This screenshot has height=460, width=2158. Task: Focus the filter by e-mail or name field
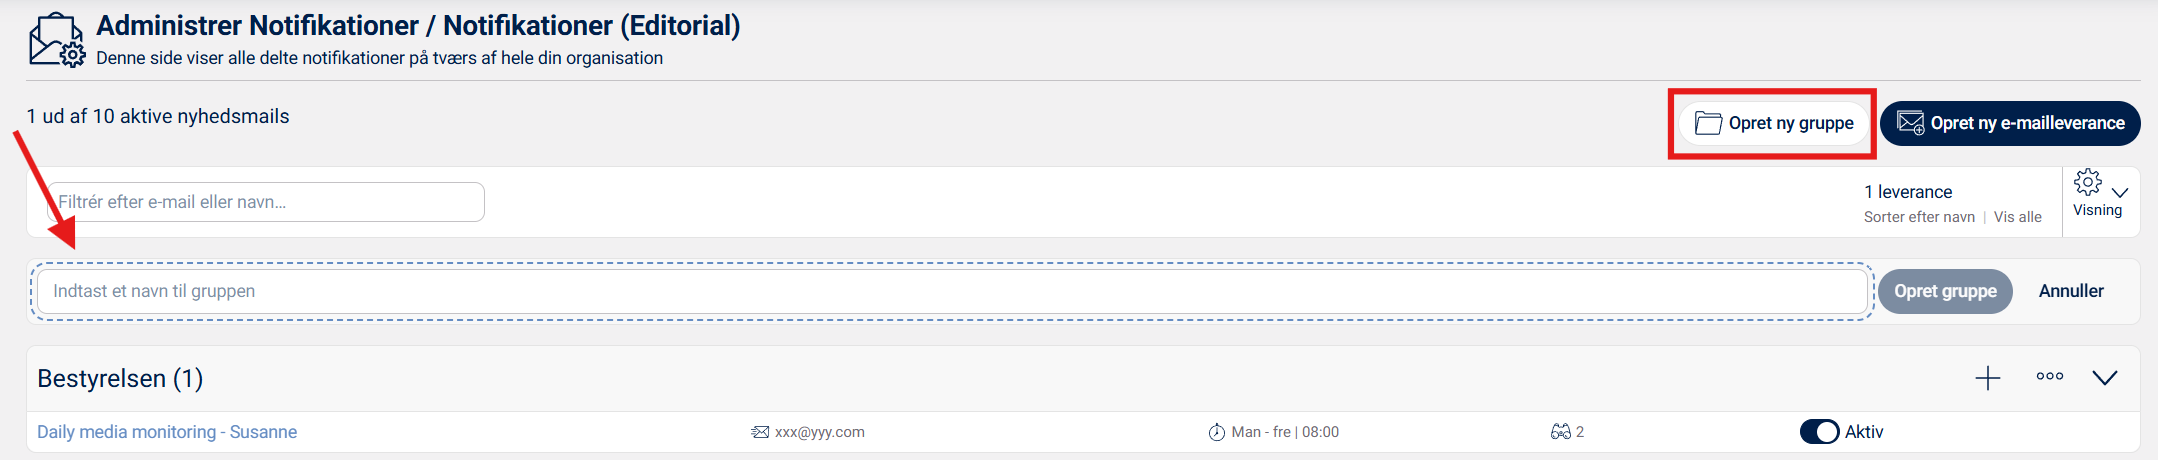coord(266,202)
